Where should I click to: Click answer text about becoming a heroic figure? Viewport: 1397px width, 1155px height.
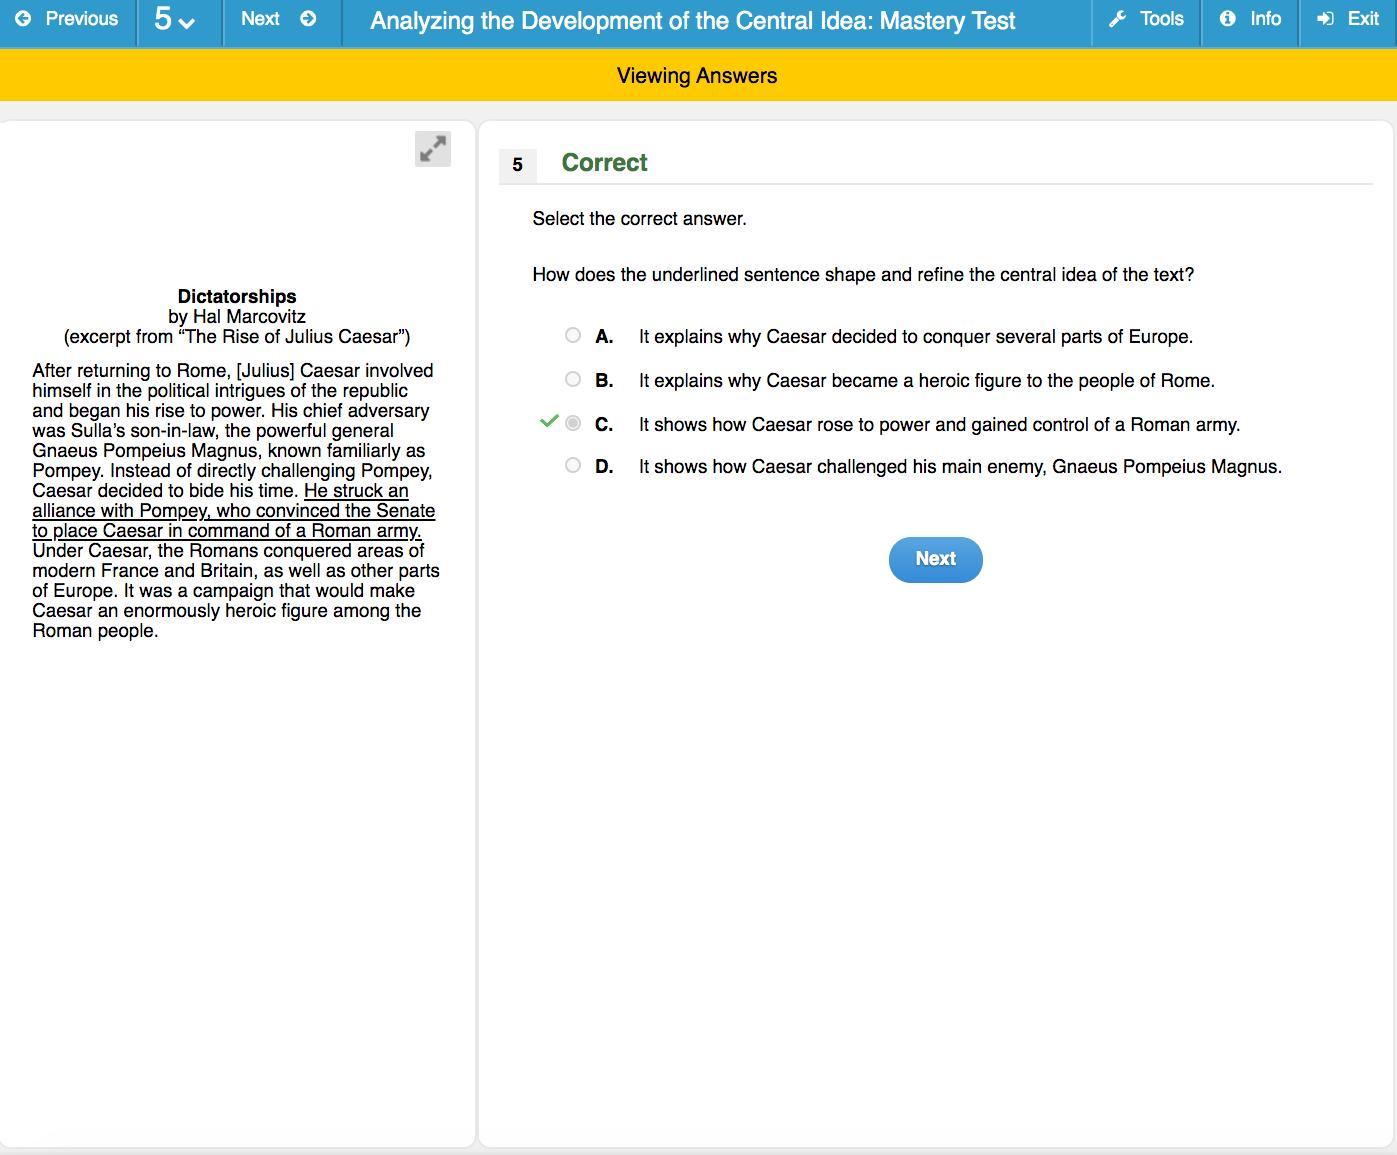[927, 381]
